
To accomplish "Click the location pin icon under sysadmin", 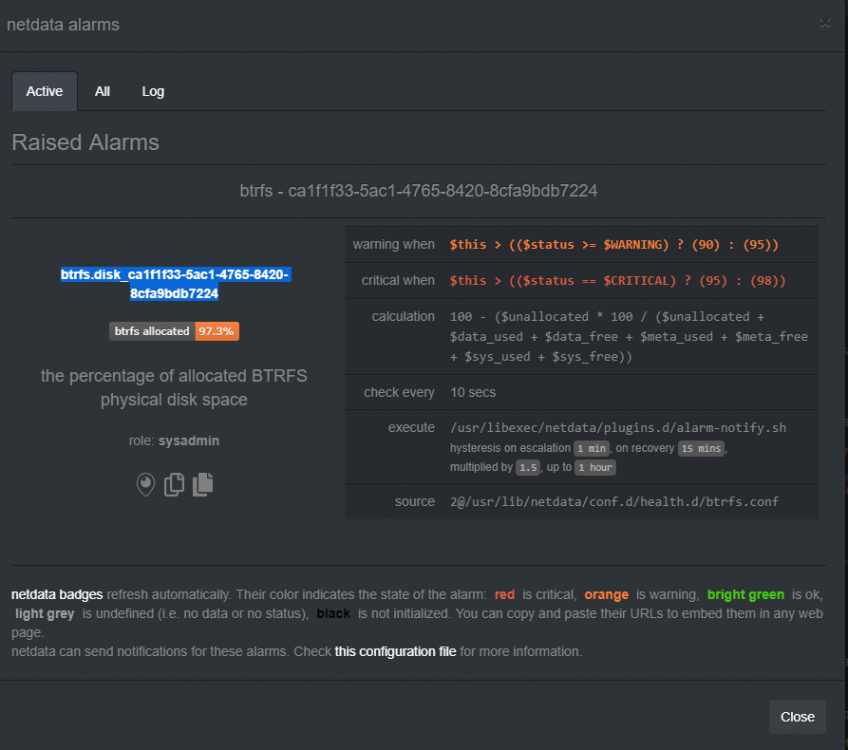I will pos(145,484).
